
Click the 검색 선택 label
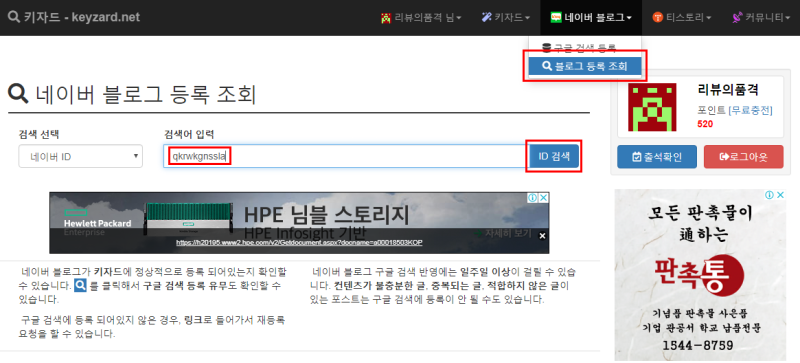pos(39,134)
